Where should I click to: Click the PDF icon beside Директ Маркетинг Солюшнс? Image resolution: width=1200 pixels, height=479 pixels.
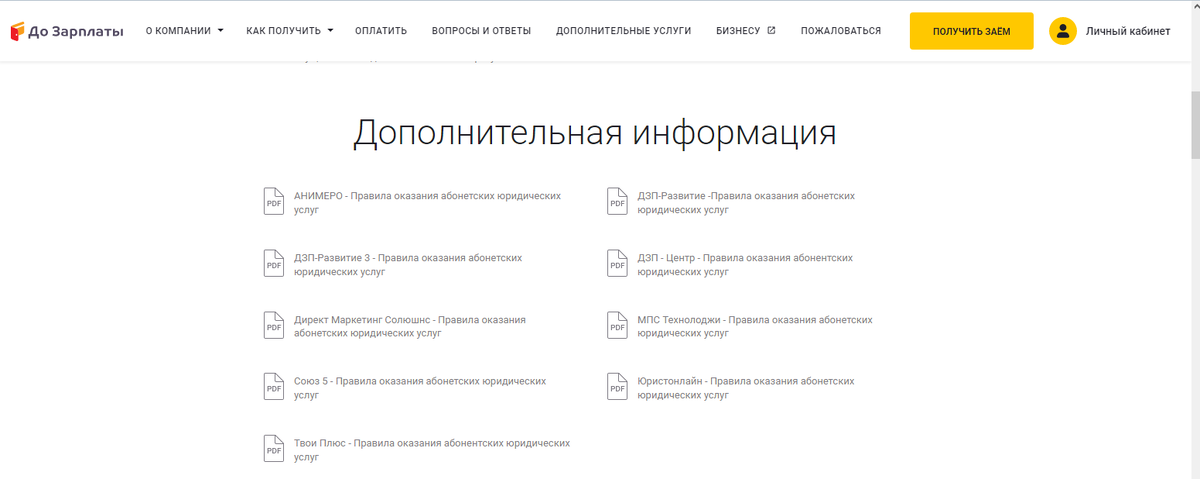(273, 325)
